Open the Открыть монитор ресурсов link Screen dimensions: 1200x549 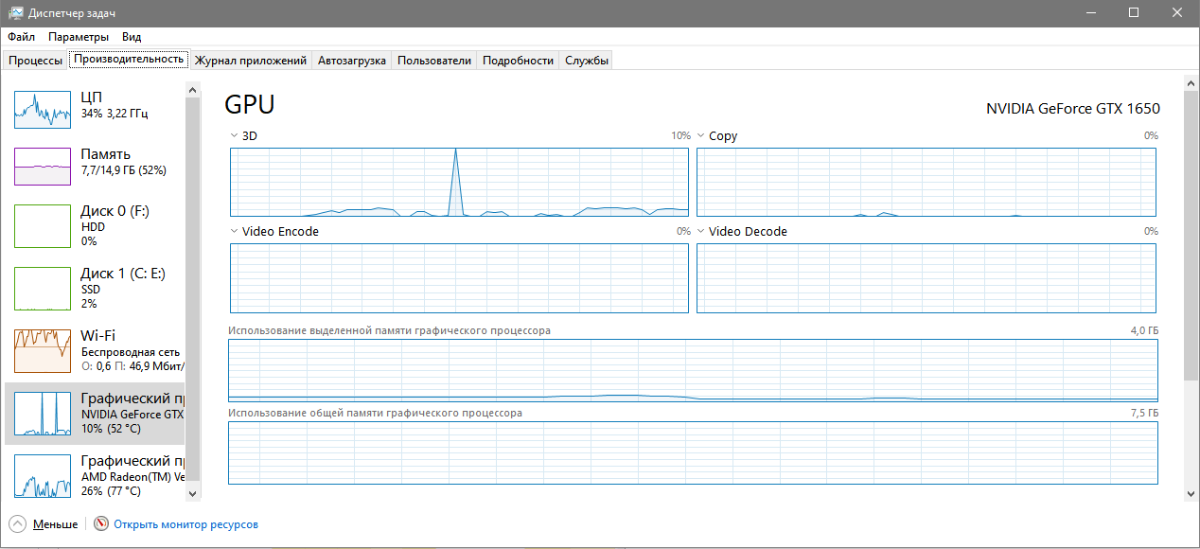[x=186, y=524]
